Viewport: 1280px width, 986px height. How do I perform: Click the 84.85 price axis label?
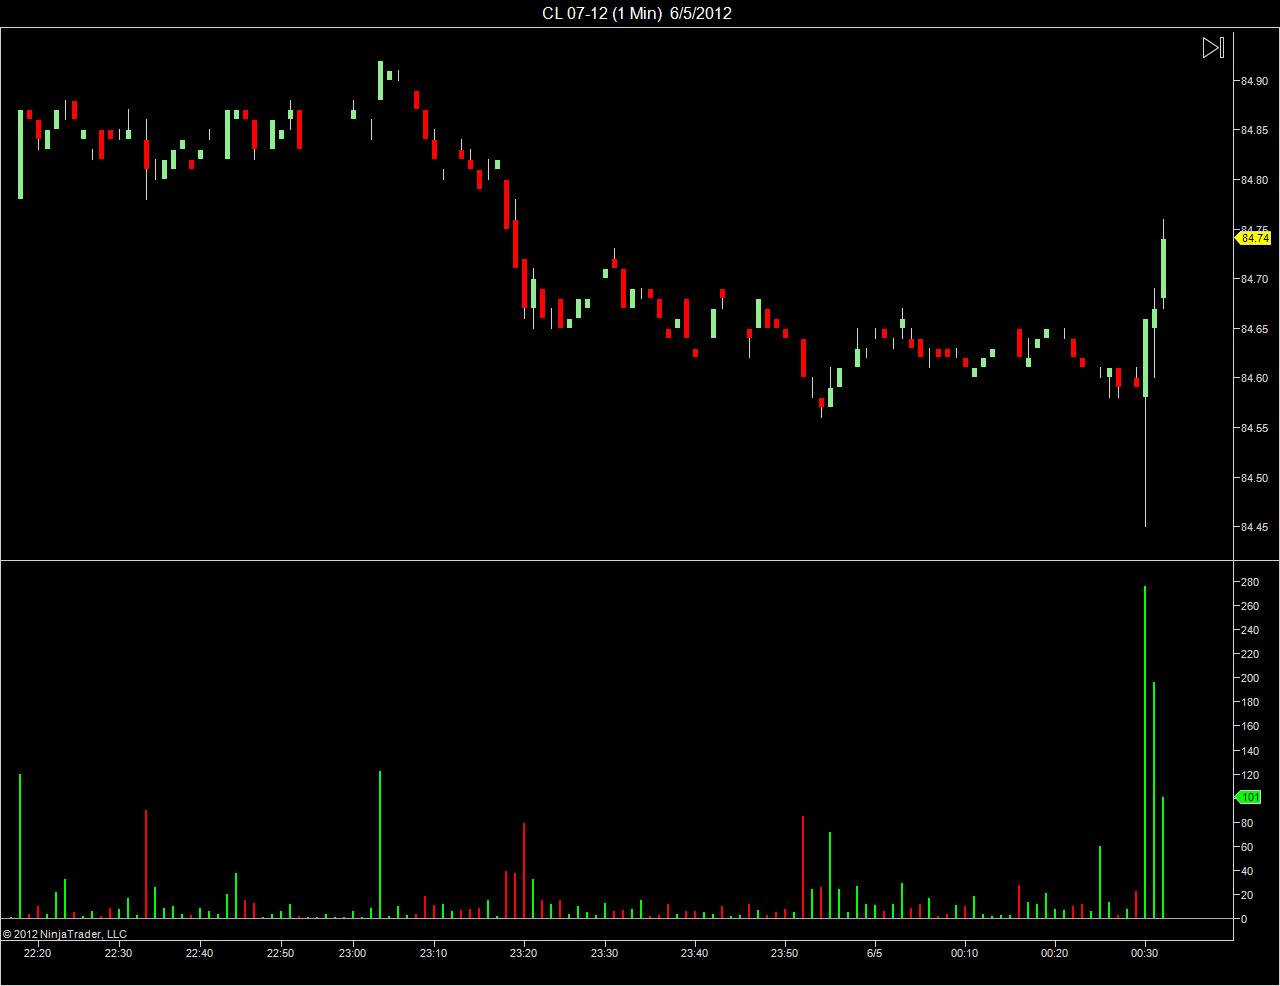(x=1254, y=130)
